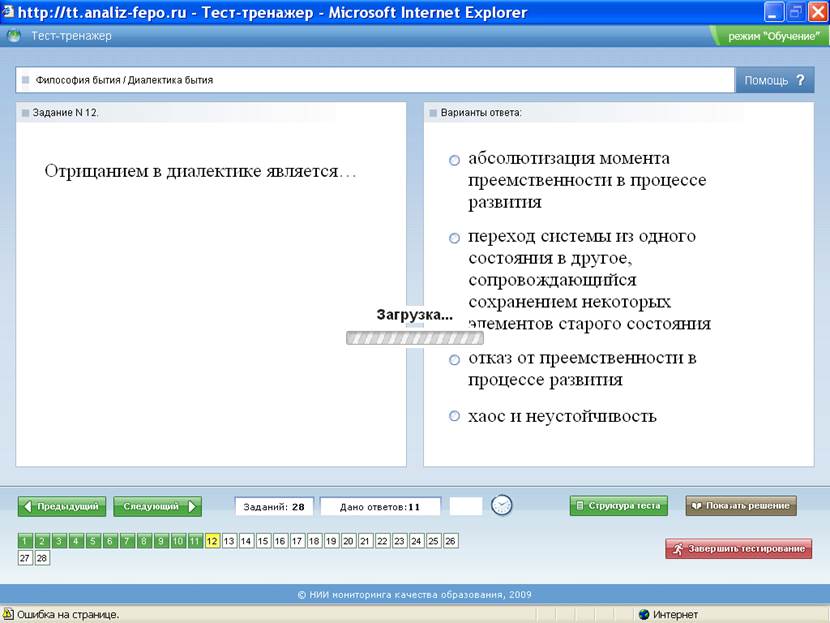Click the Тест-тренажер logo icon
830x623 pixels.
pos(14,36)
